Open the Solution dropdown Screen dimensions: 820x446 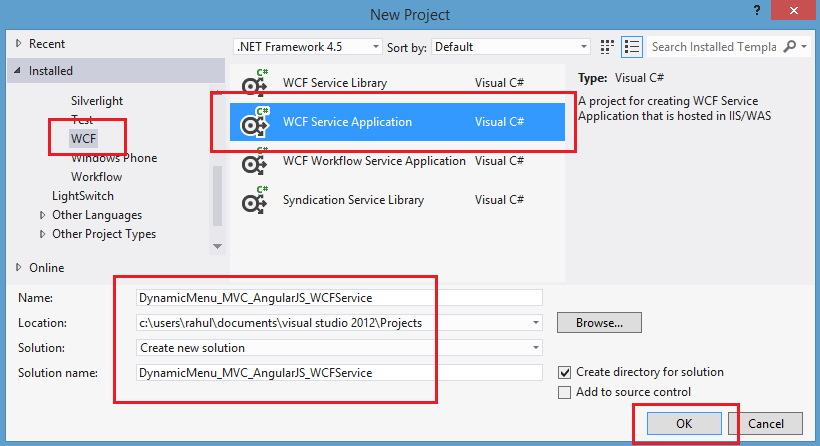pyautogui.click(x=340, y=348)
